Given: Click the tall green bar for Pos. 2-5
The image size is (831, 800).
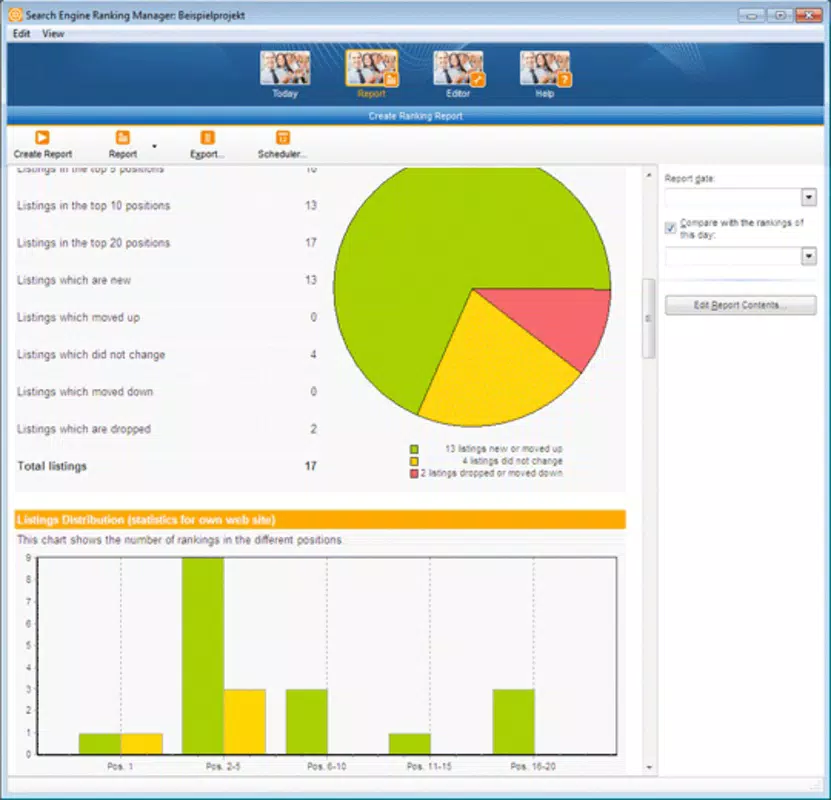Looking at the screenshot, I should [x=202, y=655].
